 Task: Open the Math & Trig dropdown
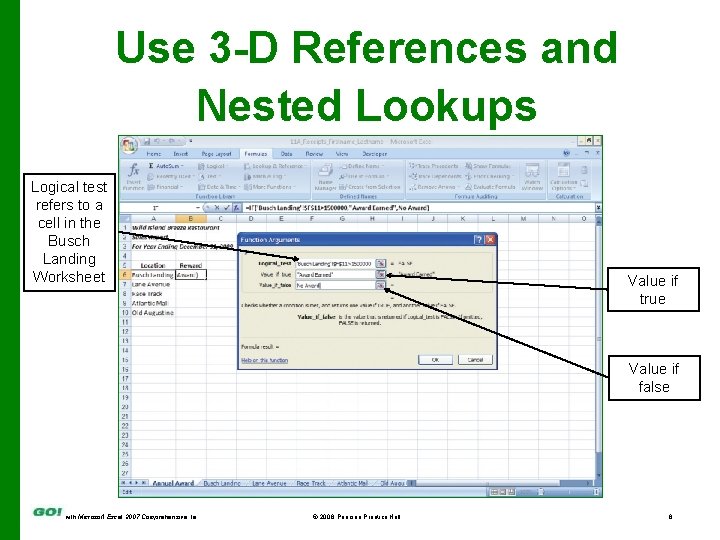click(x=264, y=176)
